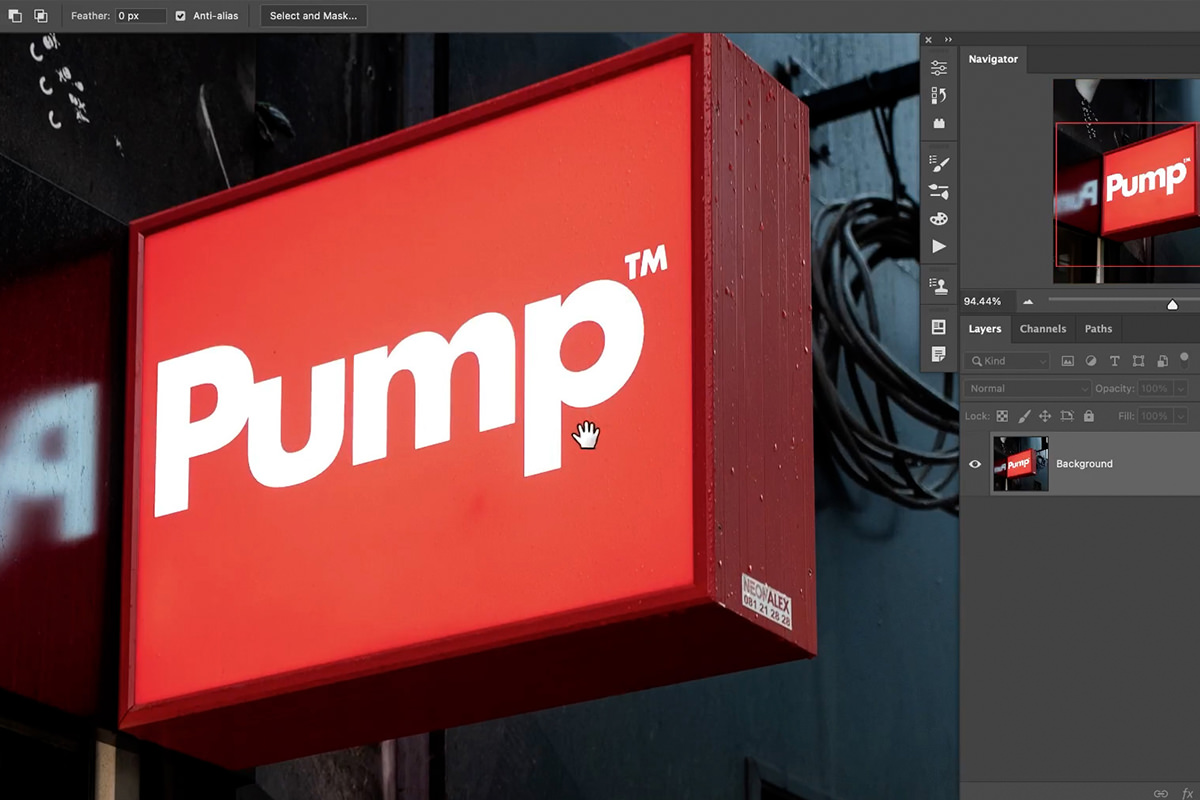Filter layers by pixel layer icon
Image resolution: width=1200 pixels, height=800 pixels.
point(1068,361)
